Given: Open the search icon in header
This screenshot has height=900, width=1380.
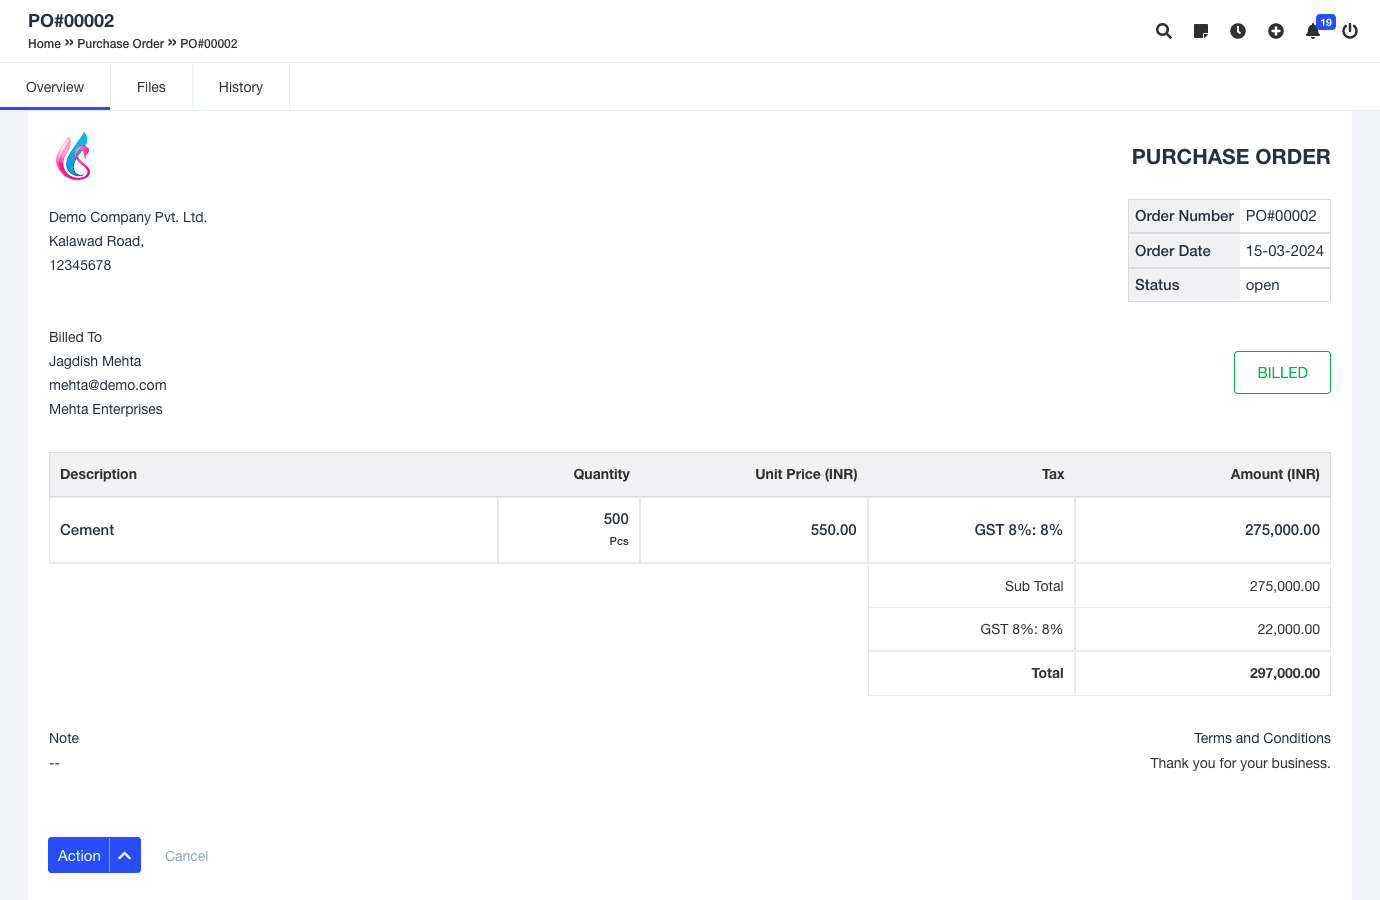Looking at the screenshot, I should [x=1164, y=31].
